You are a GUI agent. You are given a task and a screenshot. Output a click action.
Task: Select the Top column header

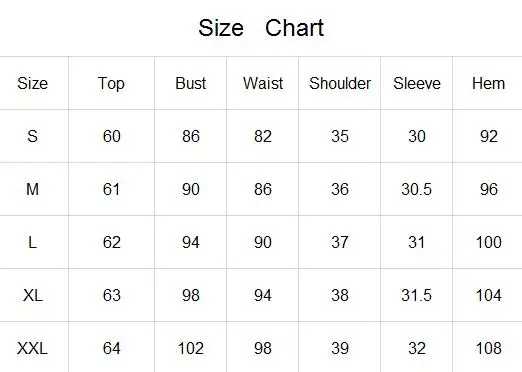point(111,84)
